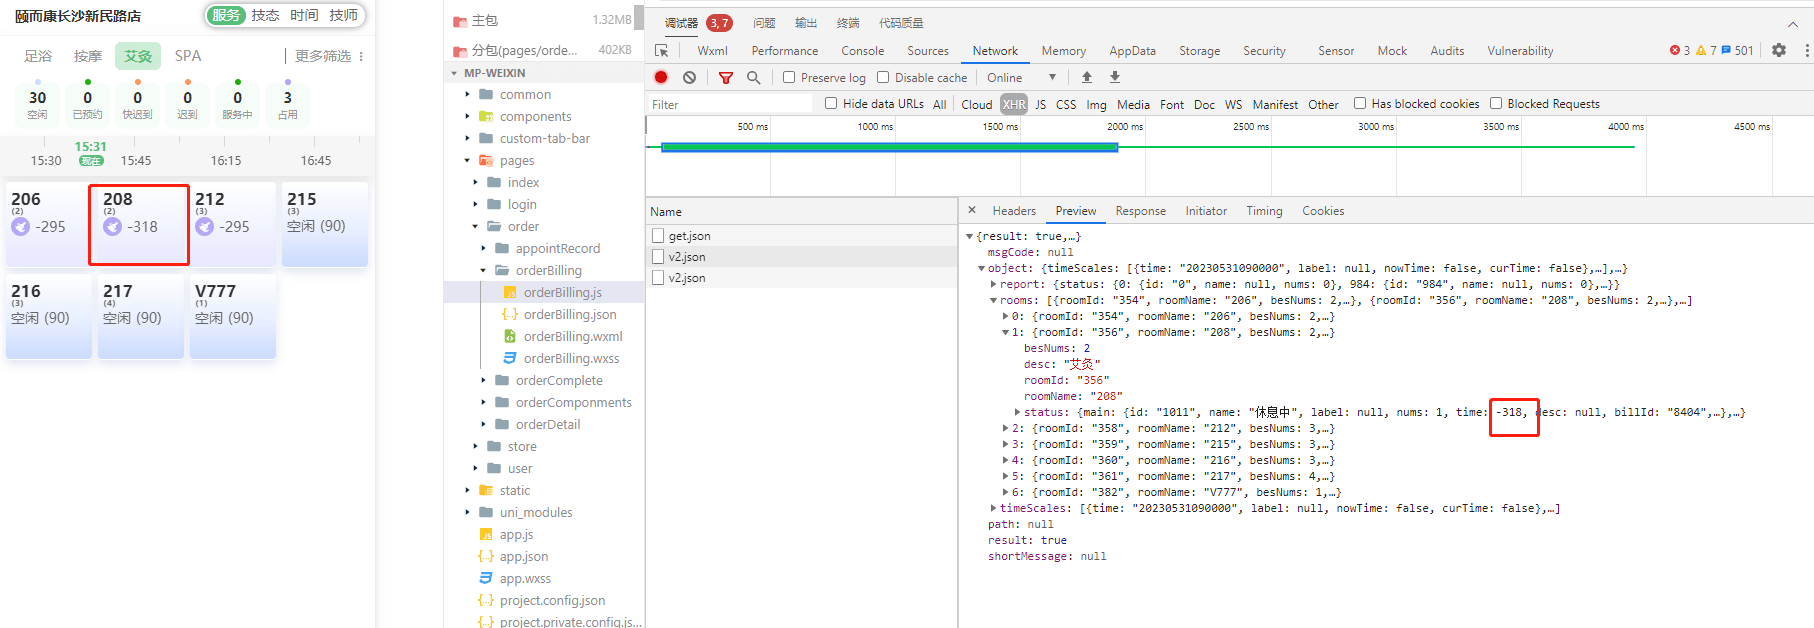1814x628 pixels.
Task: Toggle the network filter funnel icon
Action: coord(726,77)
